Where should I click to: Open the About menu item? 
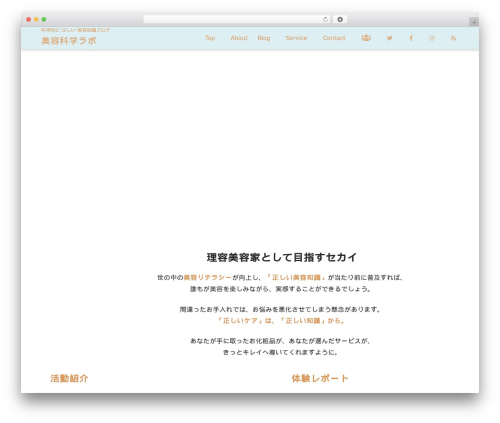pyautogui.click(x=239, y=38)
